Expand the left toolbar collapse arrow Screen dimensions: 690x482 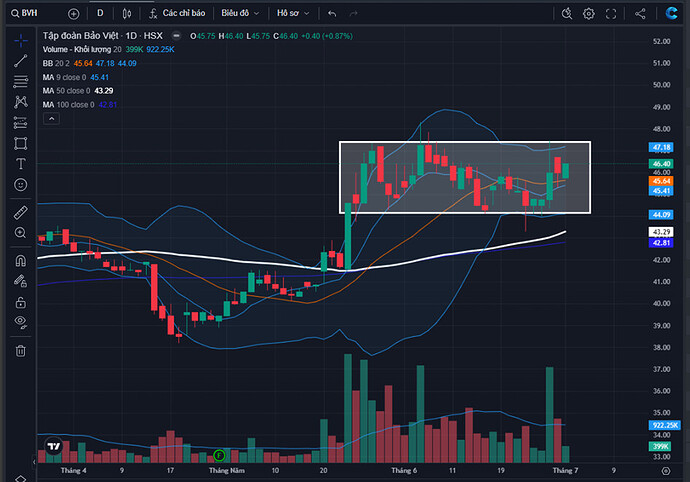[34, 462]
